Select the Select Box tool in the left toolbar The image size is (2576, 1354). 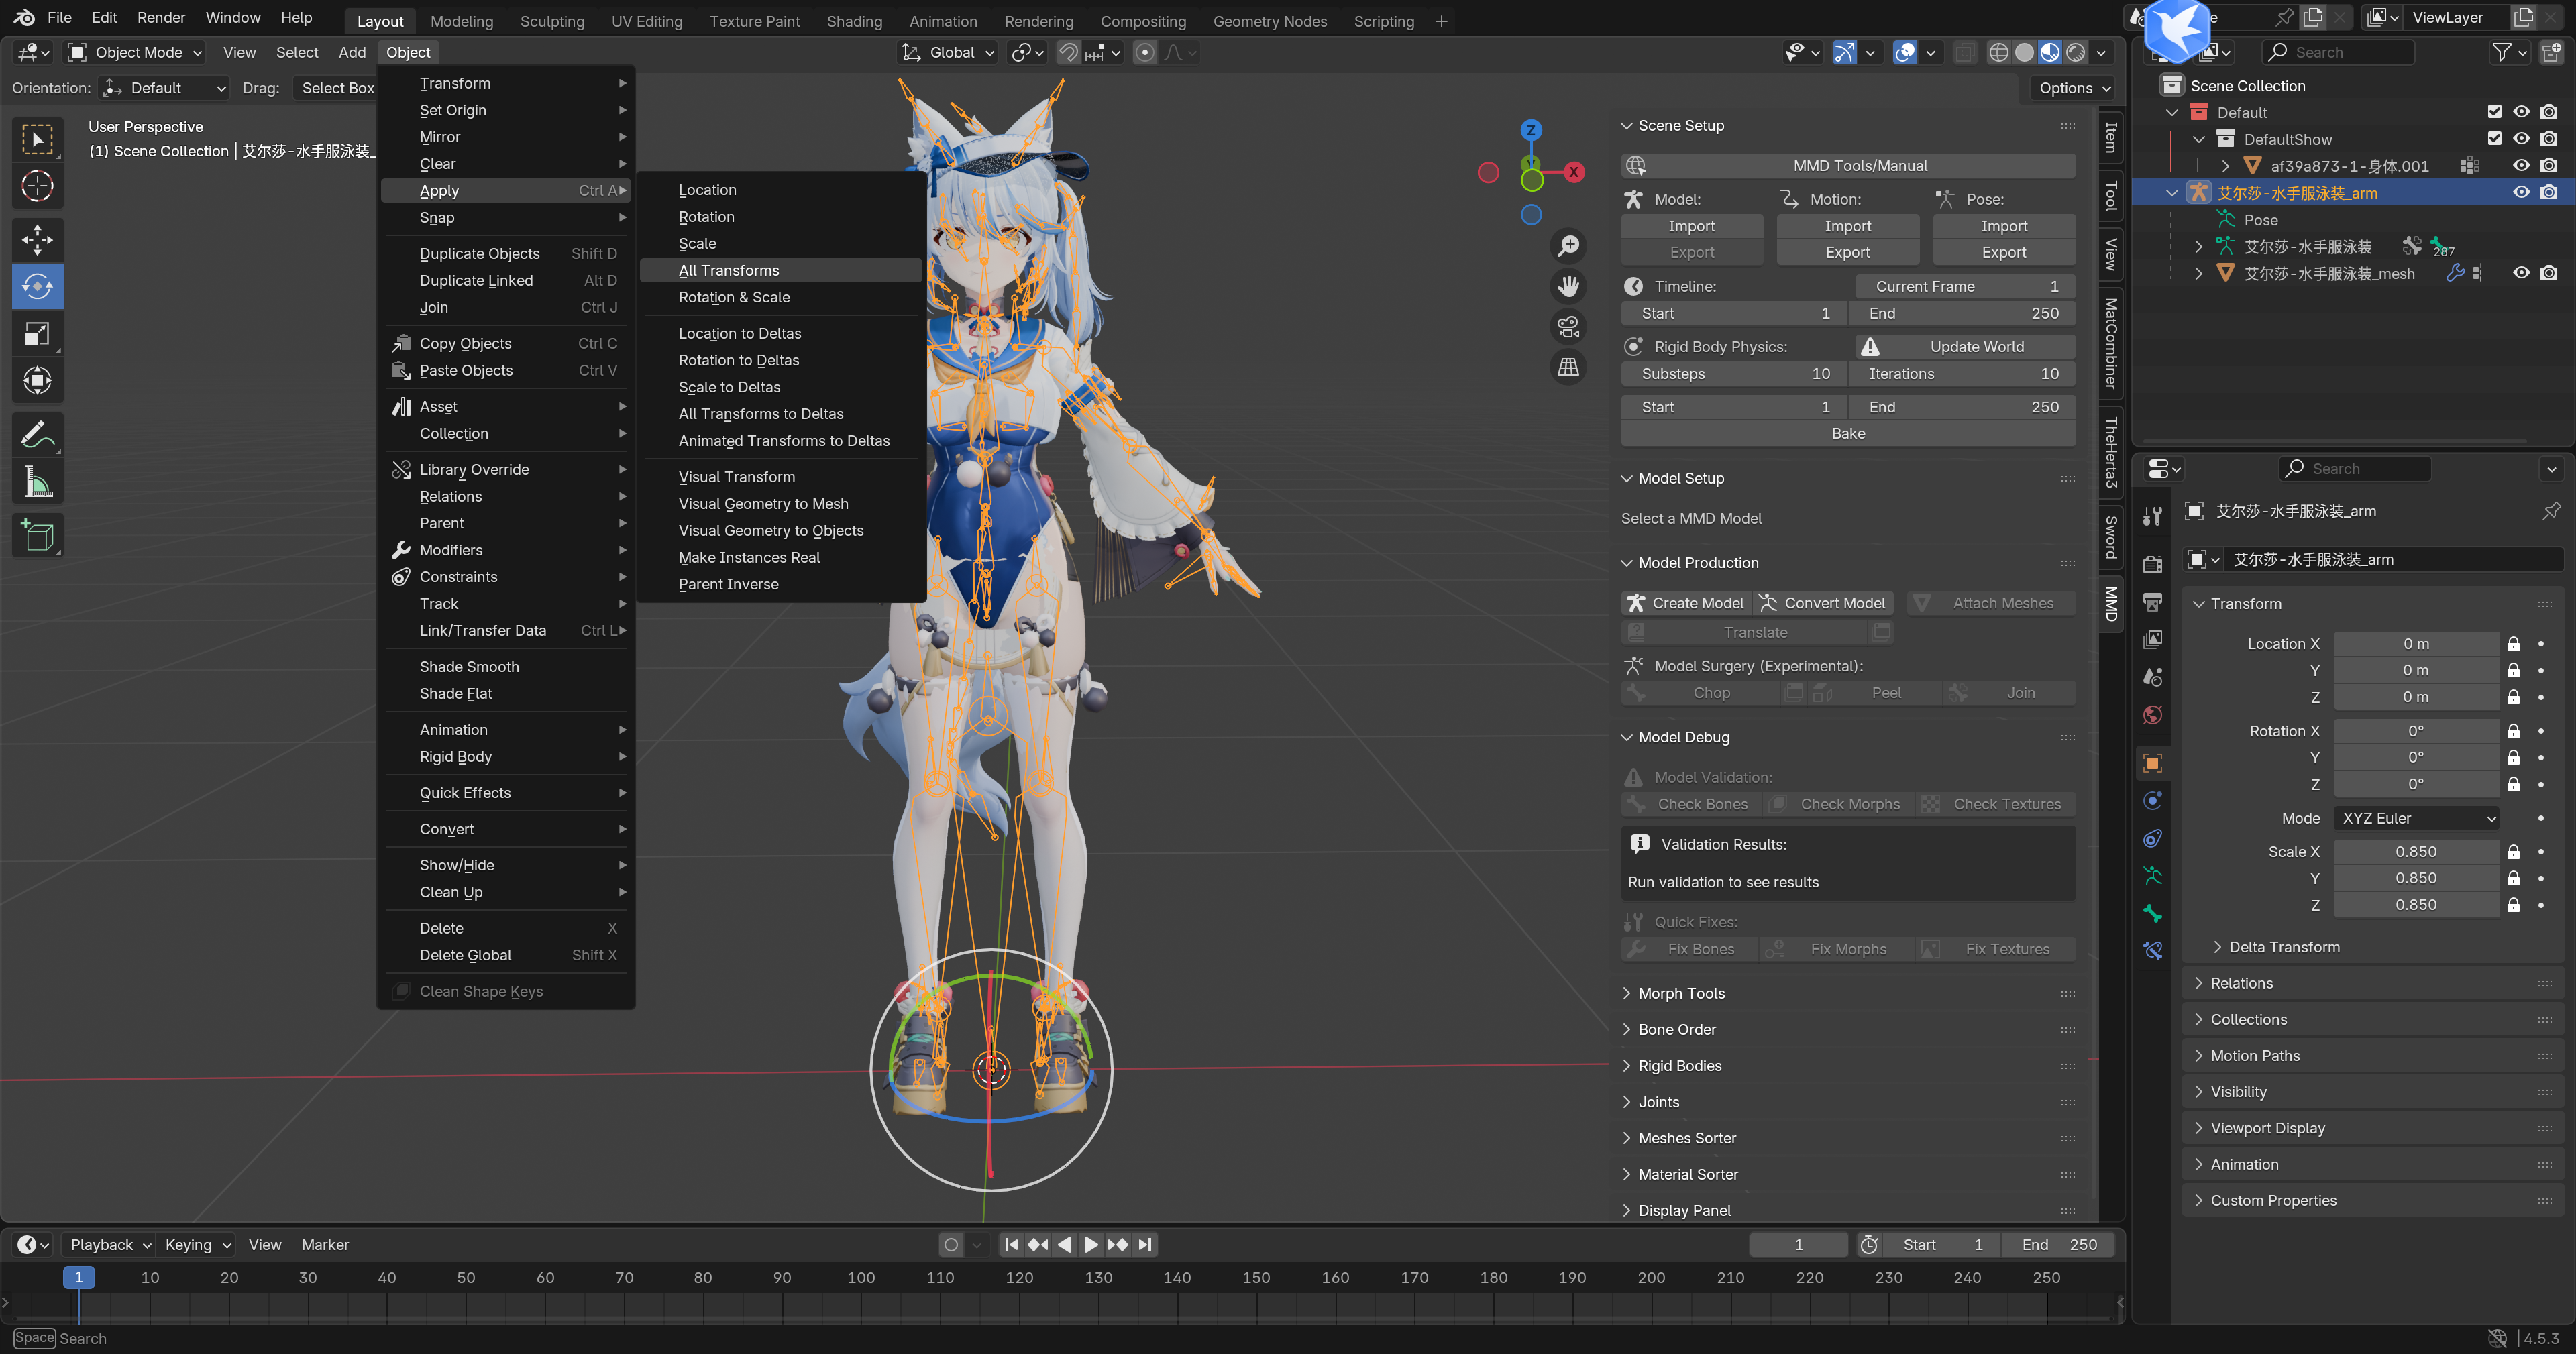[37, 139]
